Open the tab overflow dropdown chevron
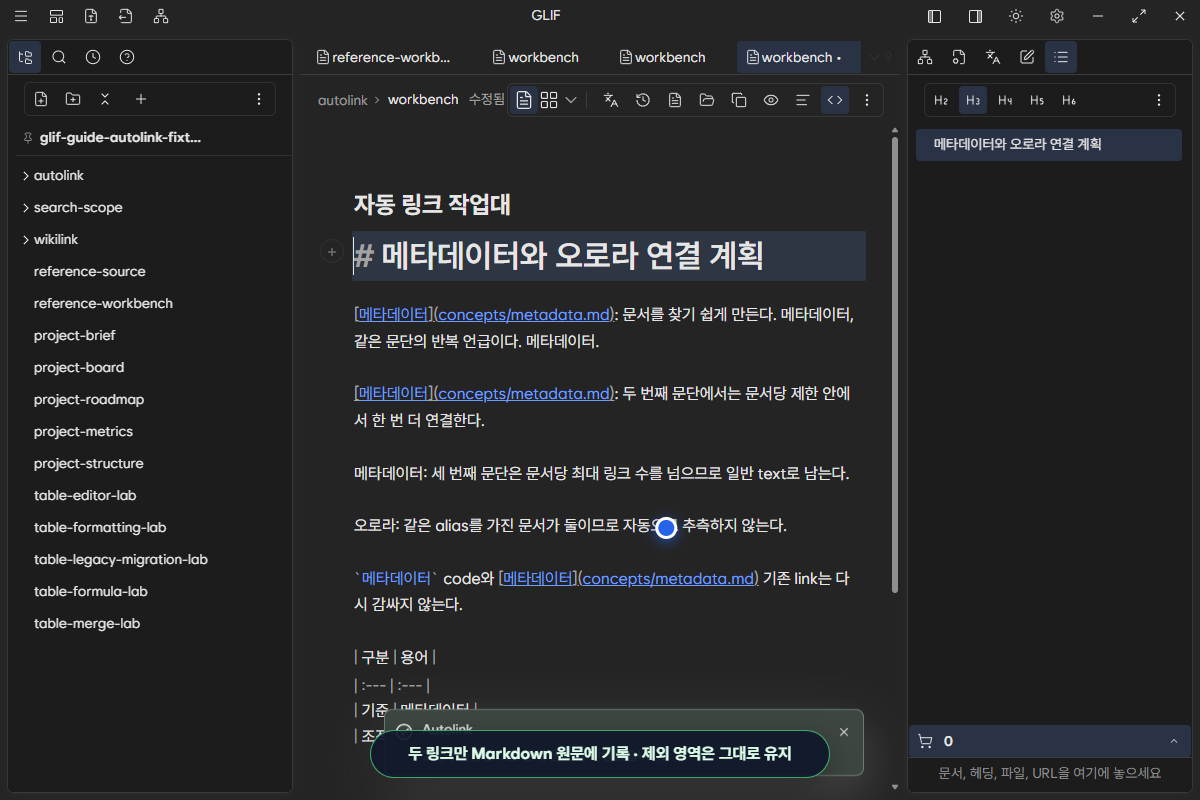Screen dimensions: 1200x800 [875, 57]
